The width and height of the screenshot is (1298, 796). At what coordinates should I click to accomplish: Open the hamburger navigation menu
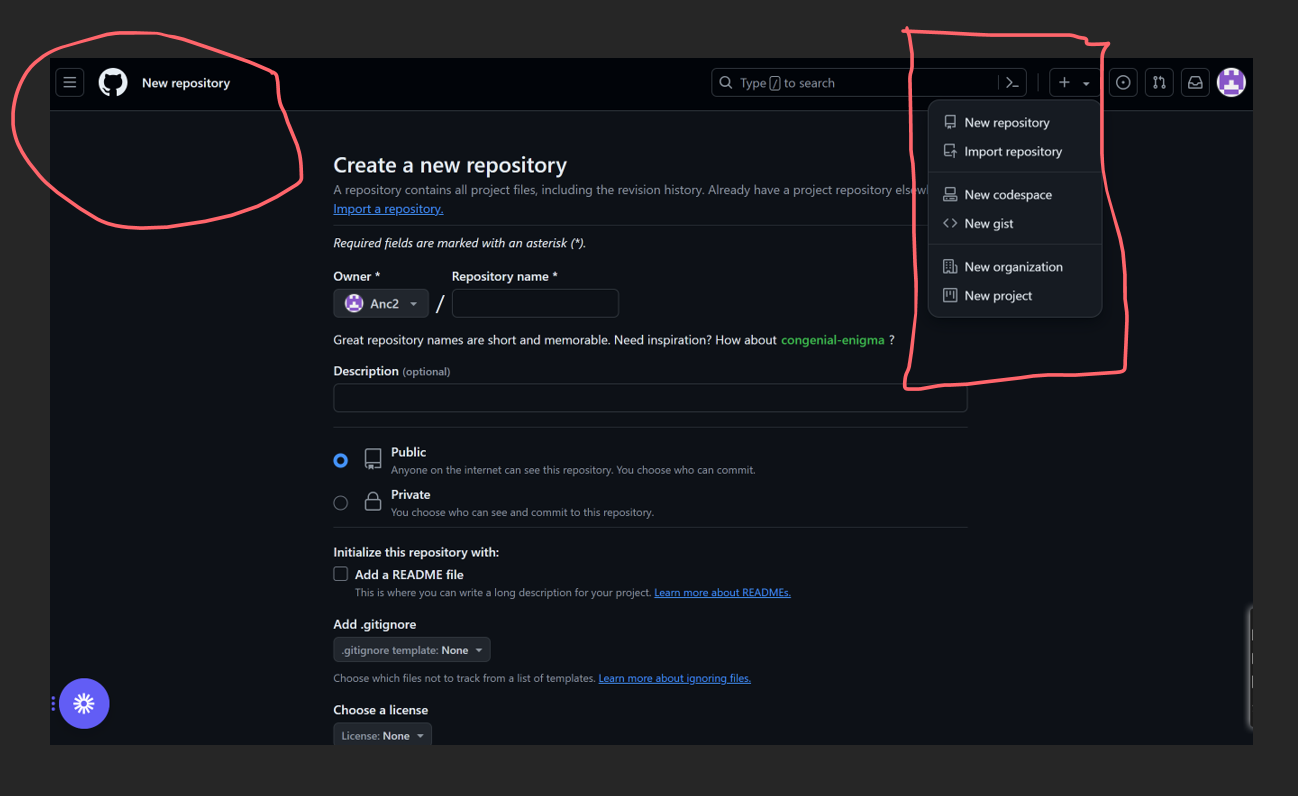70,83
